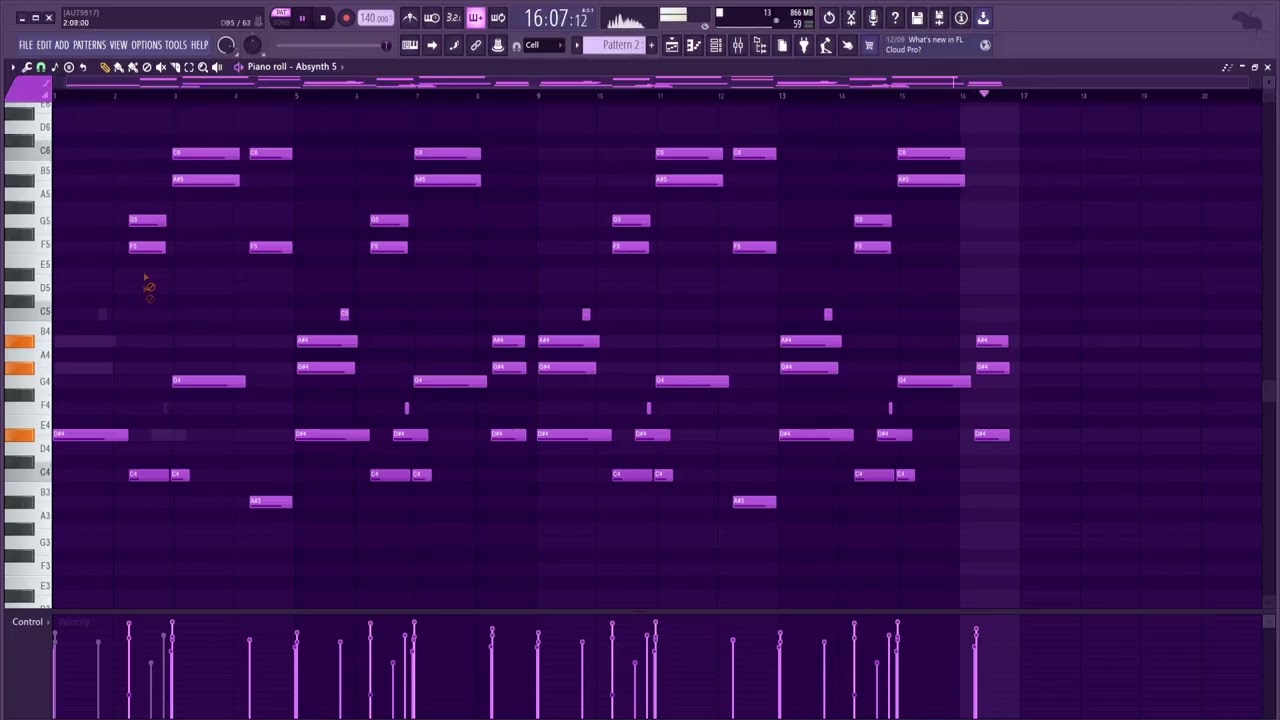Click the tempo value 140 field

(x=375, y=18)
